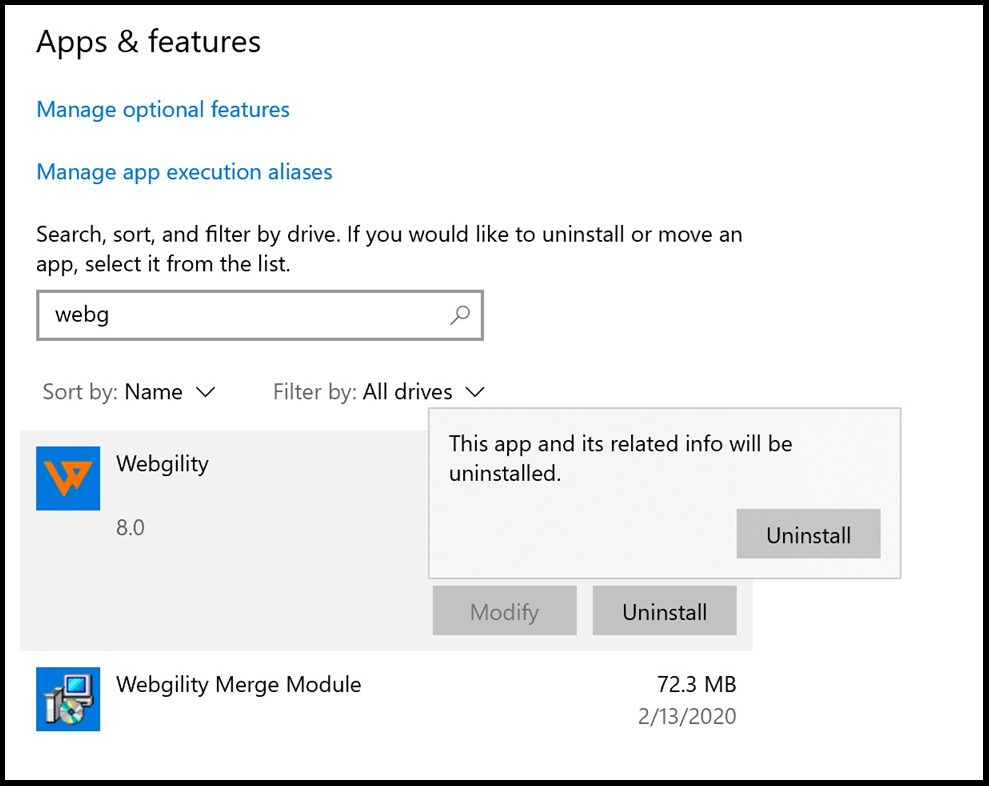Click the Webgility orange W app icon
989x786 pixels.
click(x=68, y=478)
